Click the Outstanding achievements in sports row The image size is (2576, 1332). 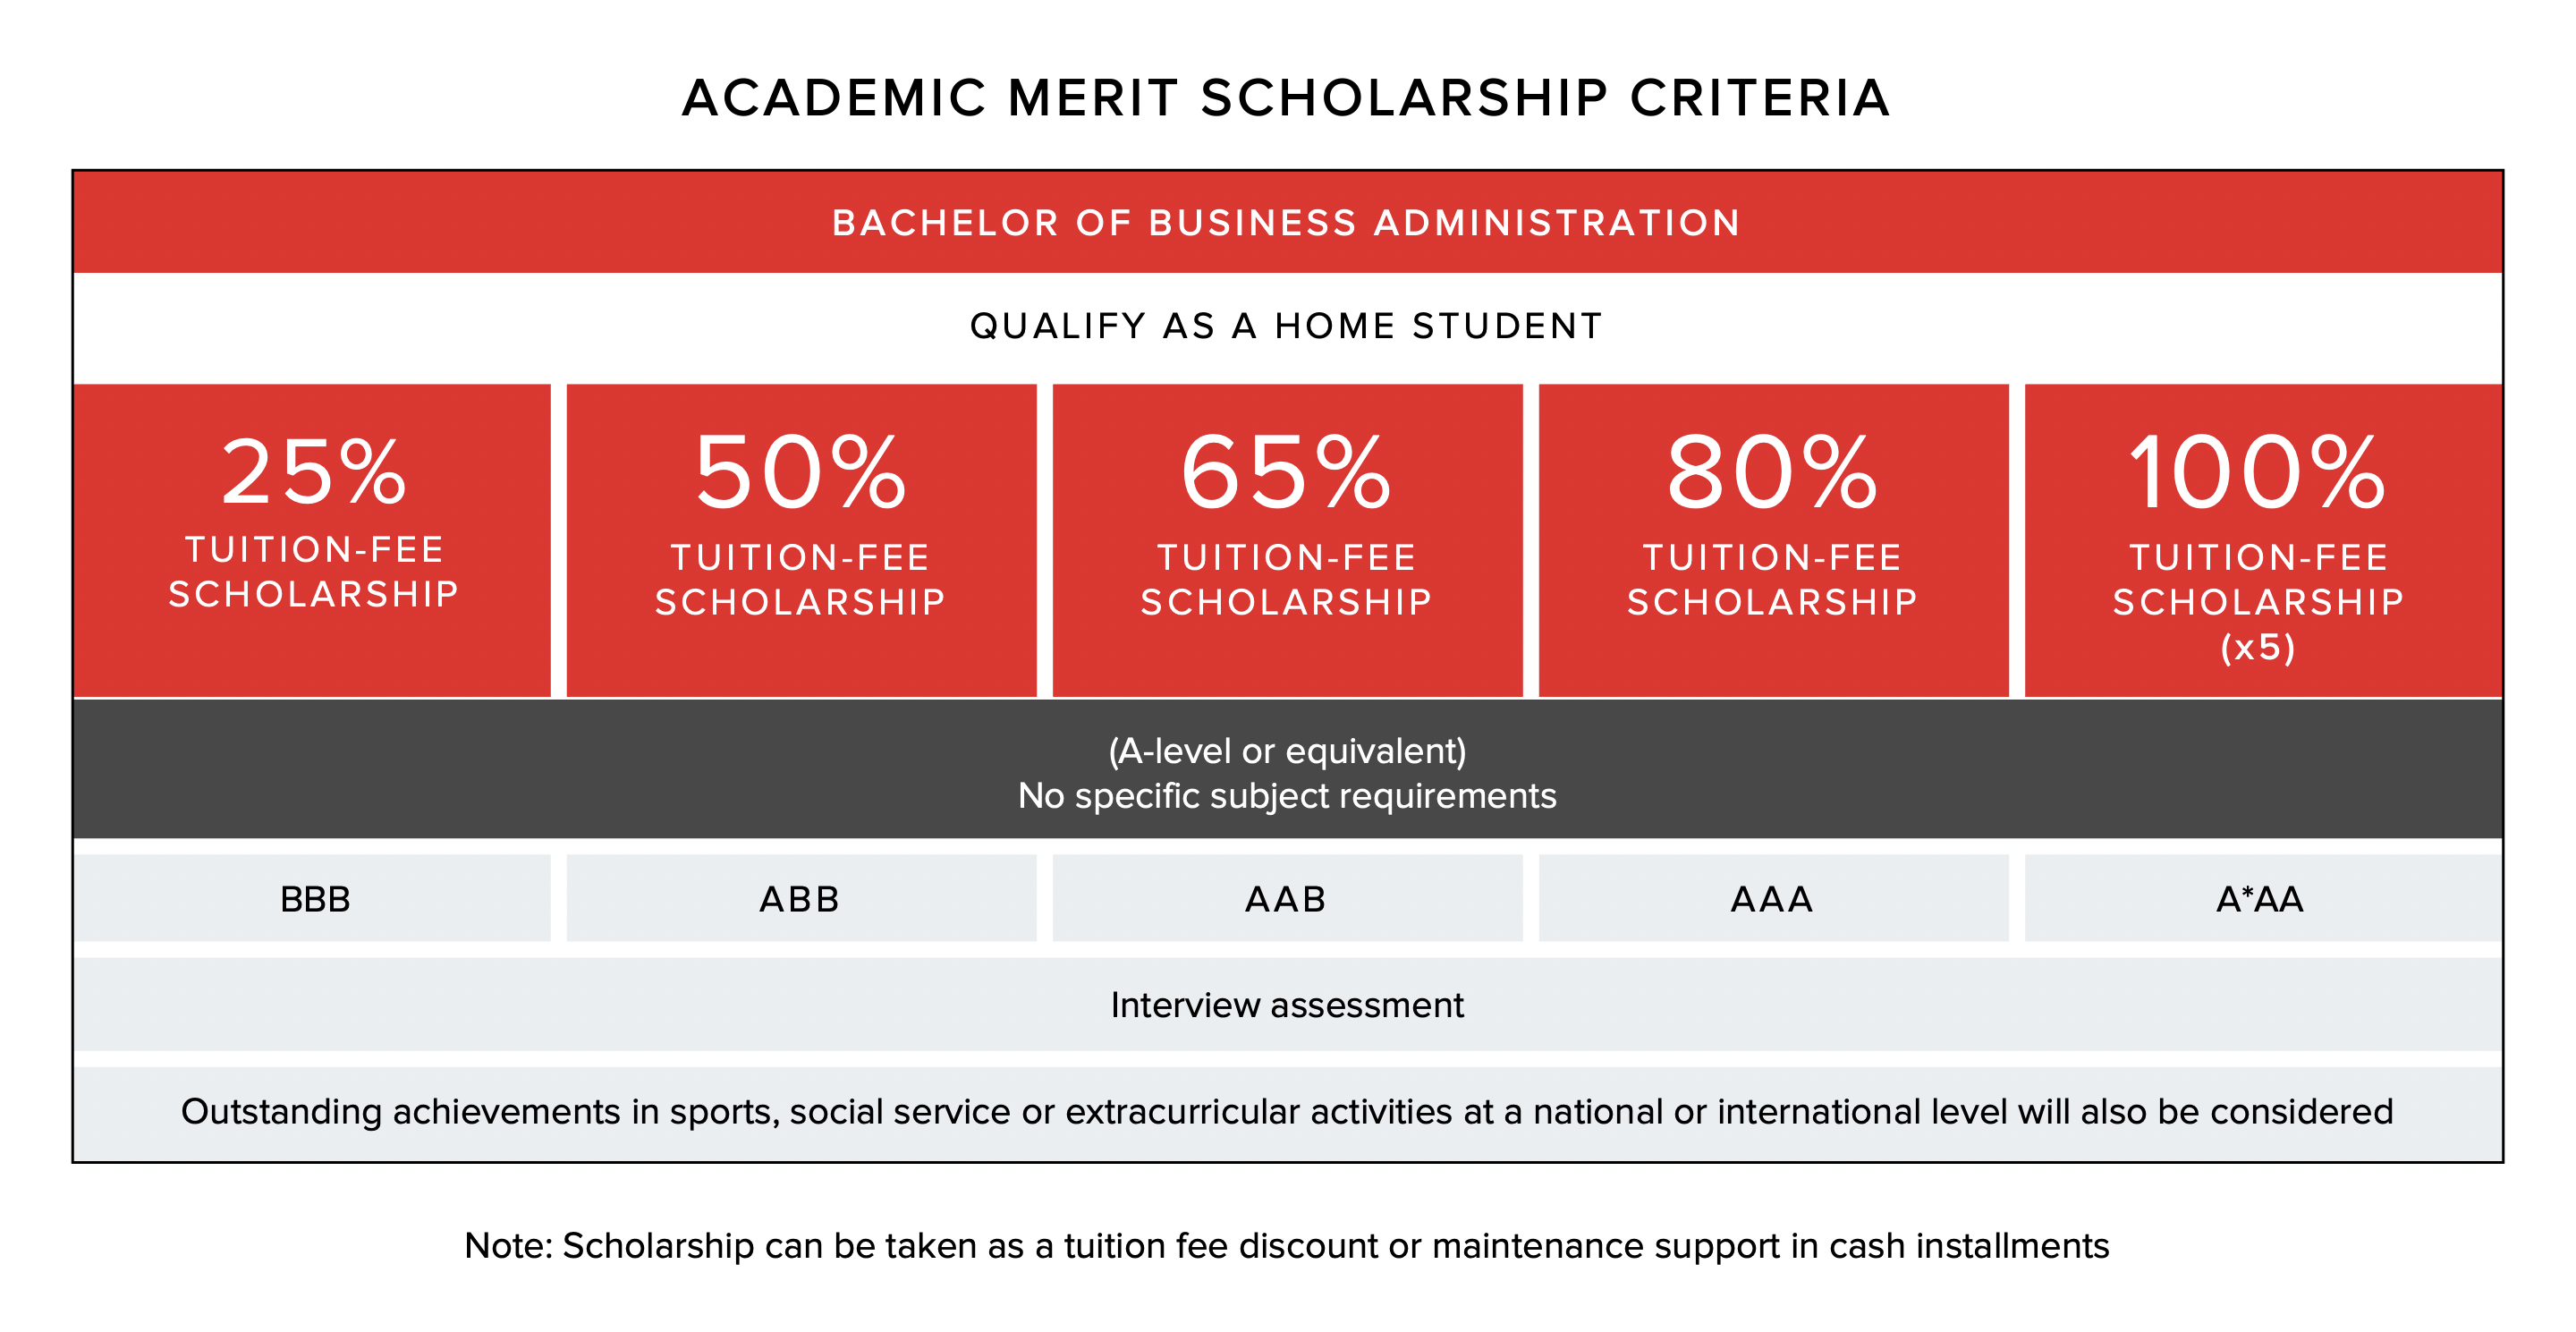[1286, 1112]
